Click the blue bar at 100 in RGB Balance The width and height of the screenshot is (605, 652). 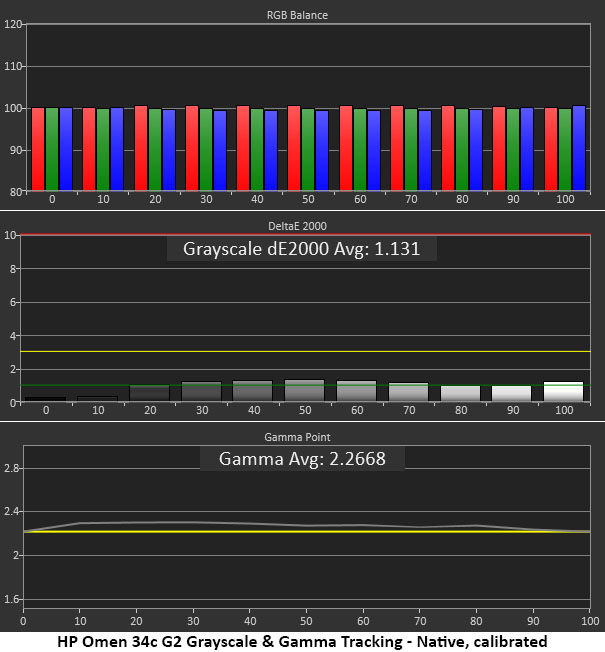579,148
